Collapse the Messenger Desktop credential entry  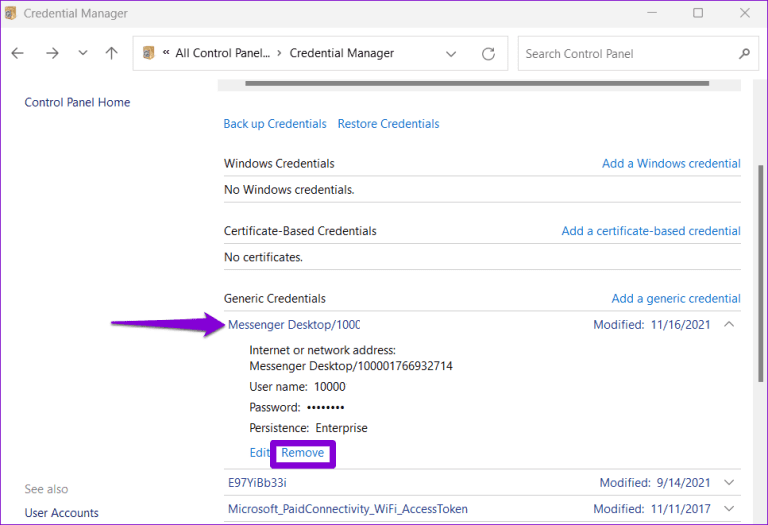tap(729, 324)
